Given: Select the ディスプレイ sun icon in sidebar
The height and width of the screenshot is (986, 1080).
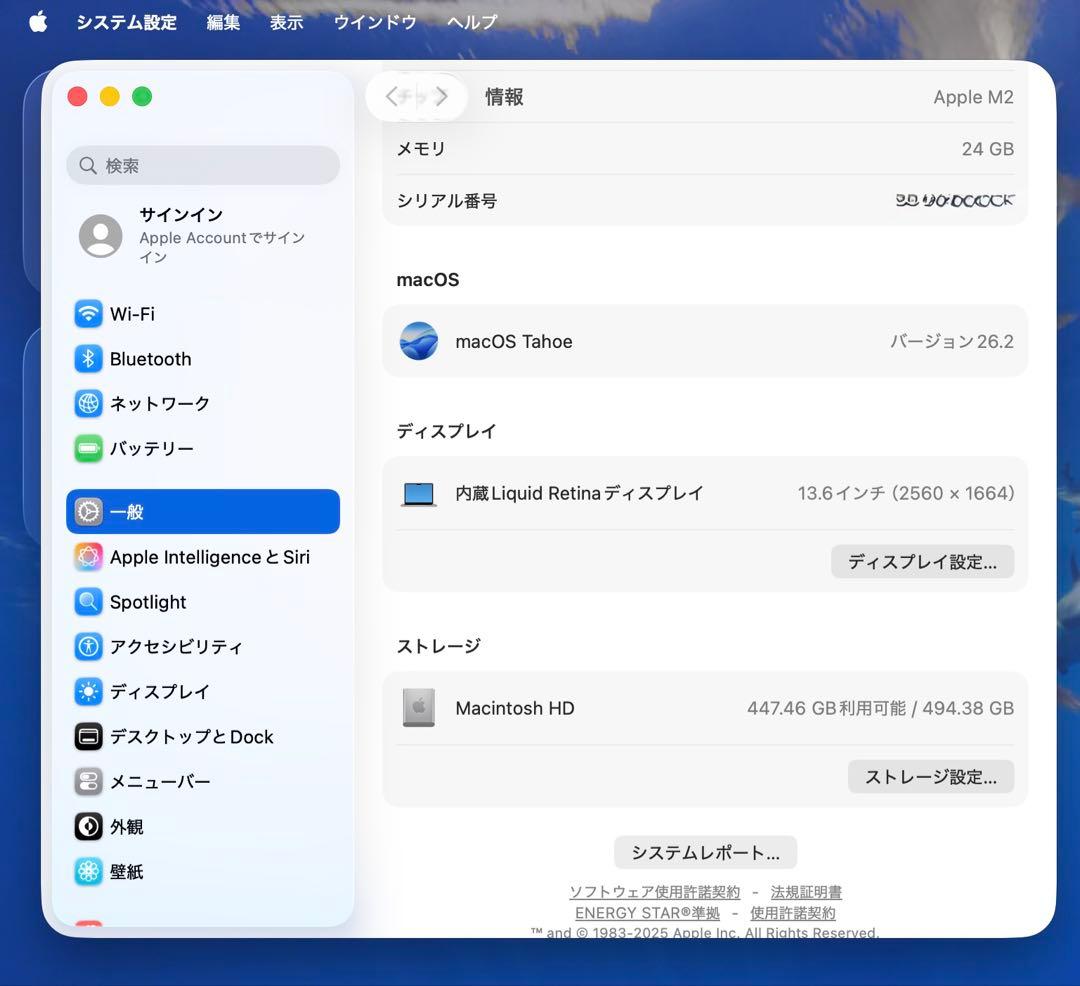Looking at the screenshot, I should [88, 691].
